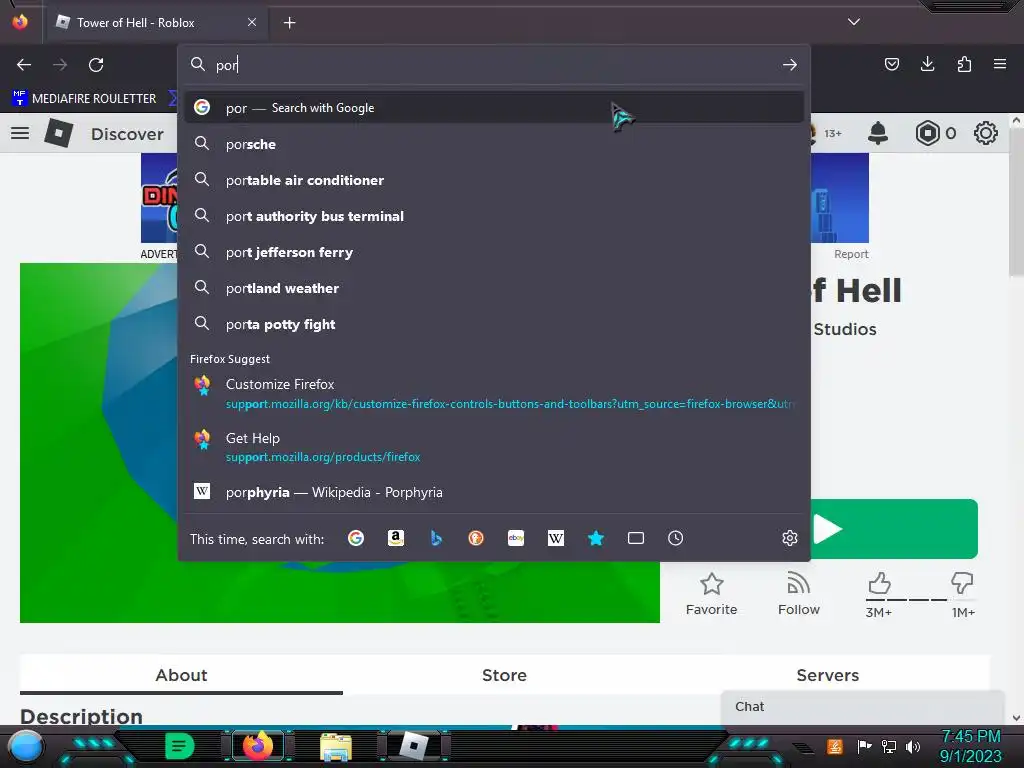The width and height of the screenshot is (1024, 768).
Task: Open File Explorer on taskbar
Action: [x=336, y=746]
